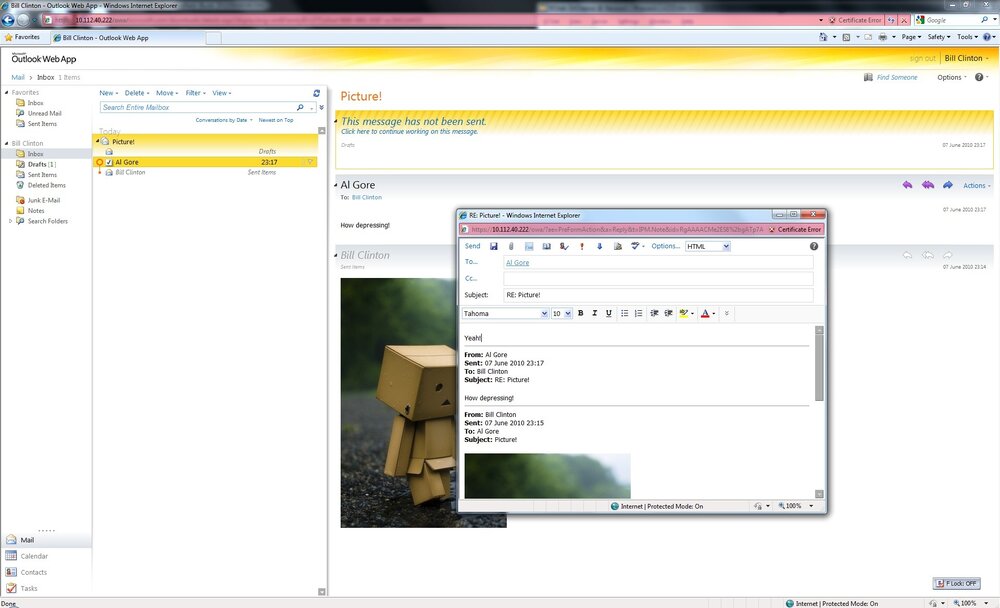Sign out of Outlook Web App
1000x608 pixels.
(x=922, y=58)
